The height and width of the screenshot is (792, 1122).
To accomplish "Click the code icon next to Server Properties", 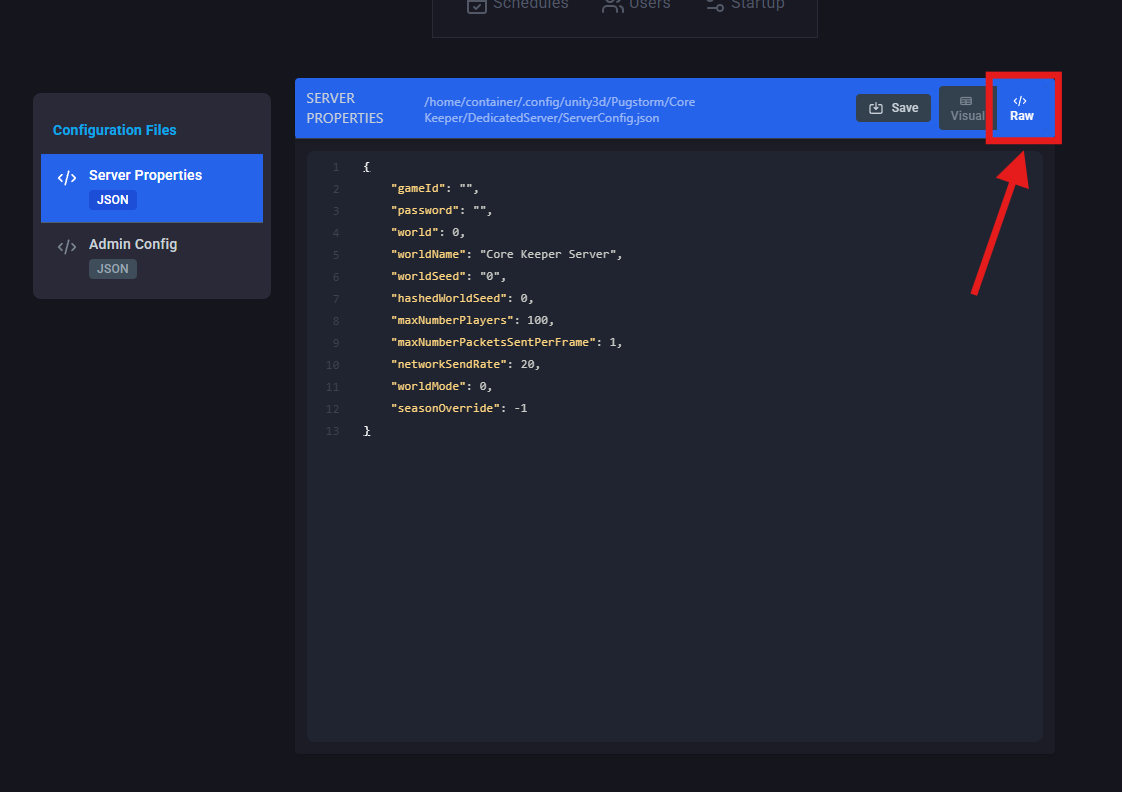I will (67, 177).
